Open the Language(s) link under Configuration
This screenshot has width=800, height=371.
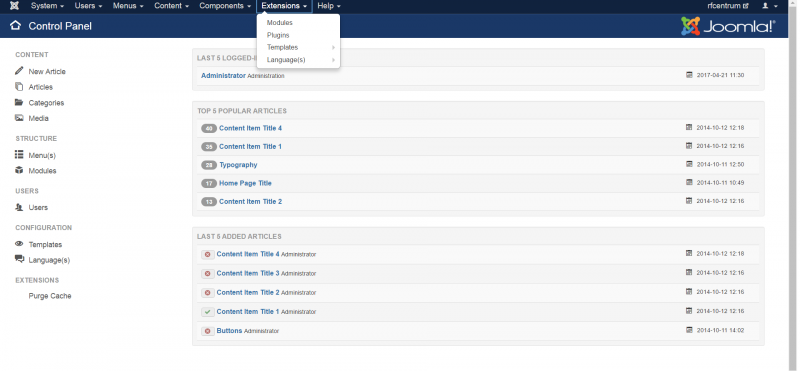coord(49,260)
